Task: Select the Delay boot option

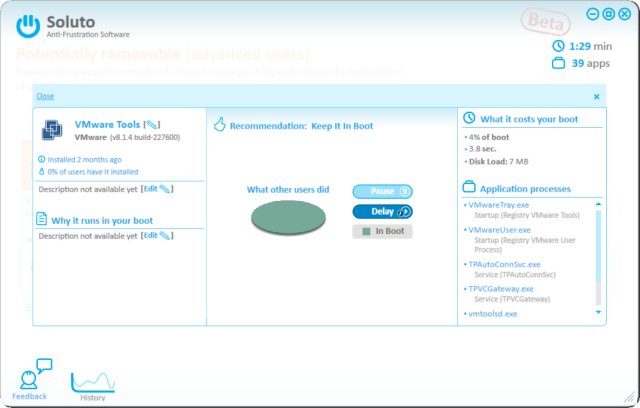Action: [382, 211]
